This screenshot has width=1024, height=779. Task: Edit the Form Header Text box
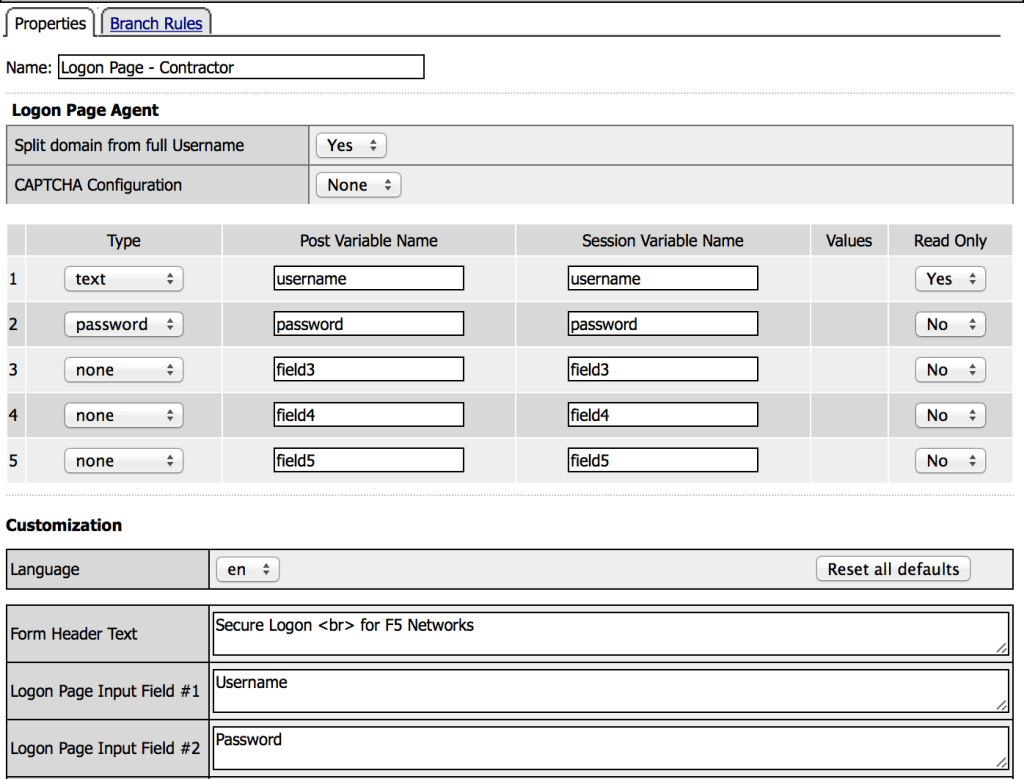coord(608,632)
